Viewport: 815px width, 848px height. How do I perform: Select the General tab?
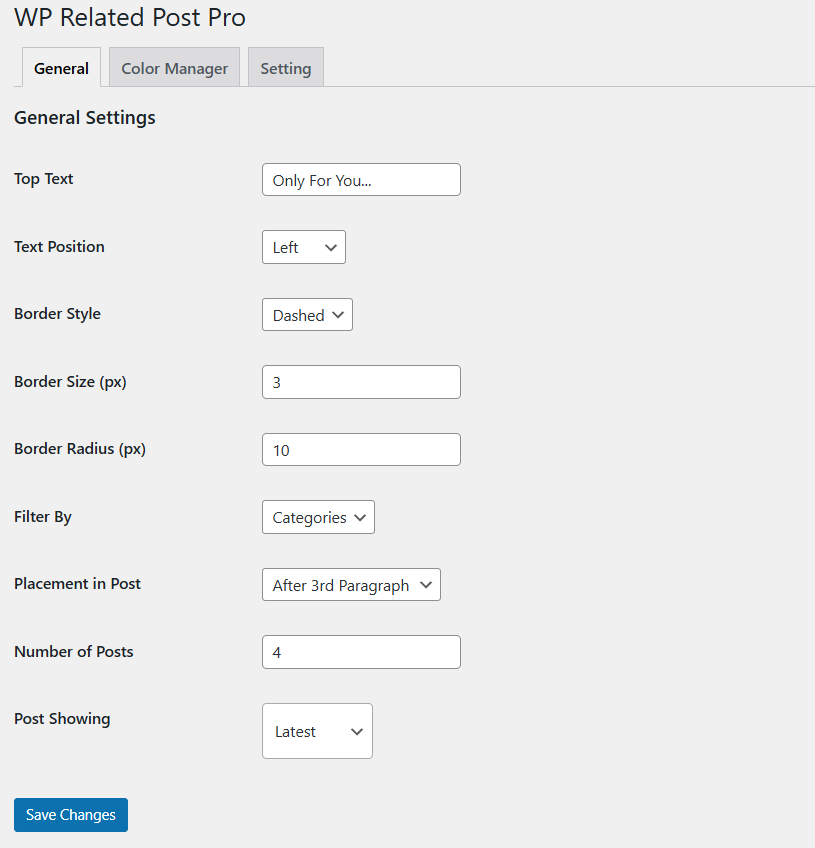[61, 68]
